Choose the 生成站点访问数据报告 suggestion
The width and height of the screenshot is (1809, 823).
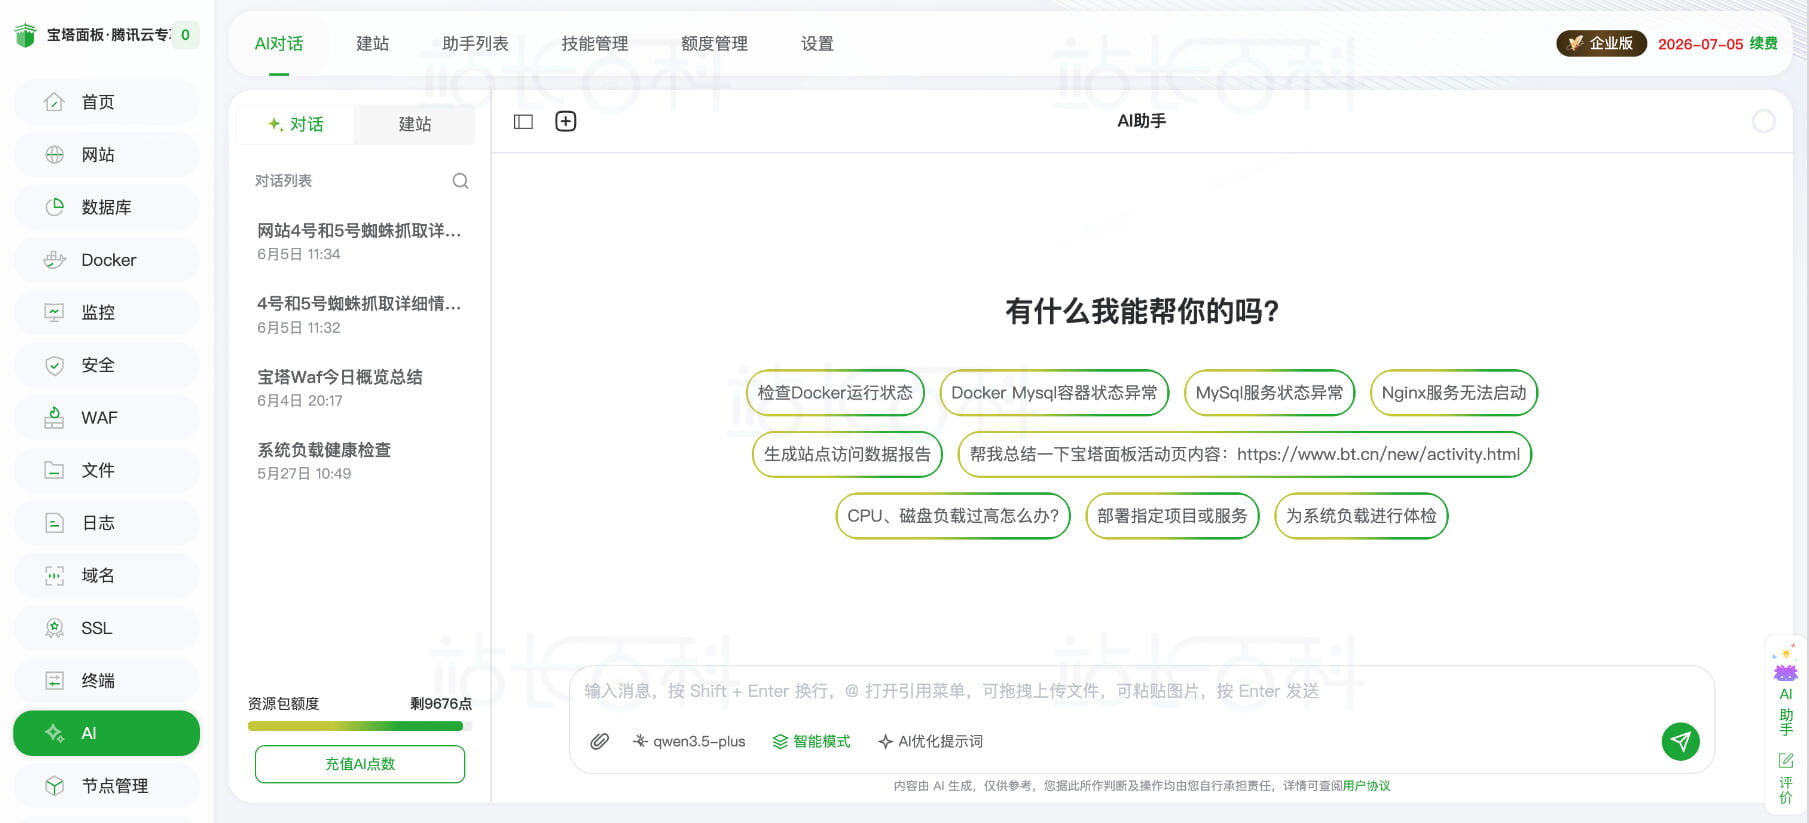click(847, 454)
